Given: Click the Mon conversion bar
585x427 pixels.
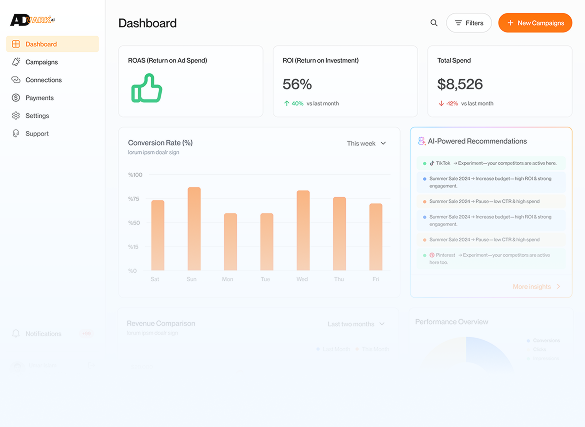Looking at the screenshot, I should (230, 242).
